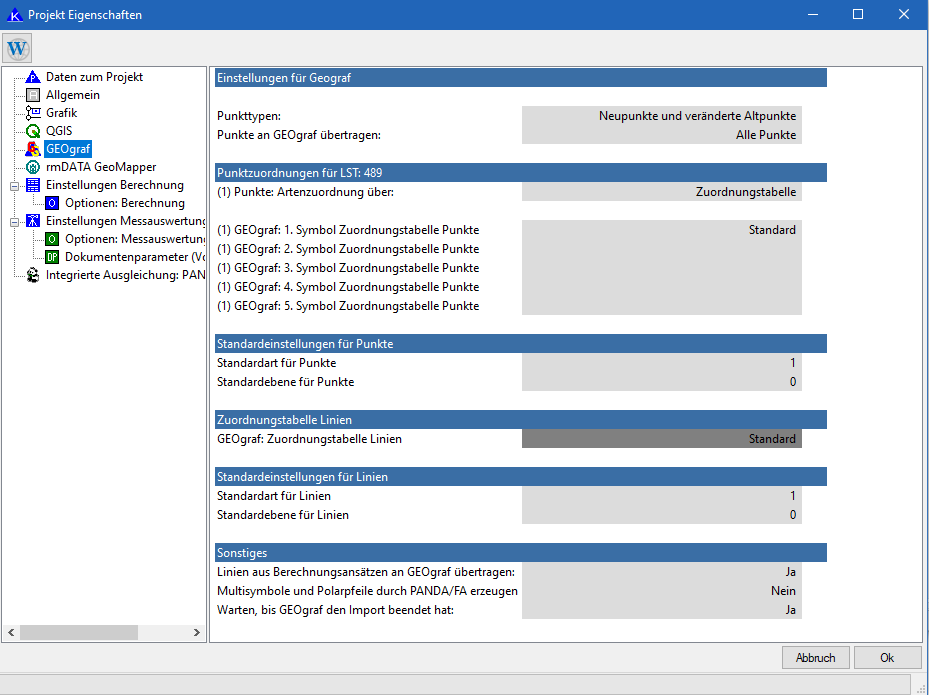
Task: Select the Daten zum Projekt tree icon
Action: pyautogui.click(x=33, y=77)
